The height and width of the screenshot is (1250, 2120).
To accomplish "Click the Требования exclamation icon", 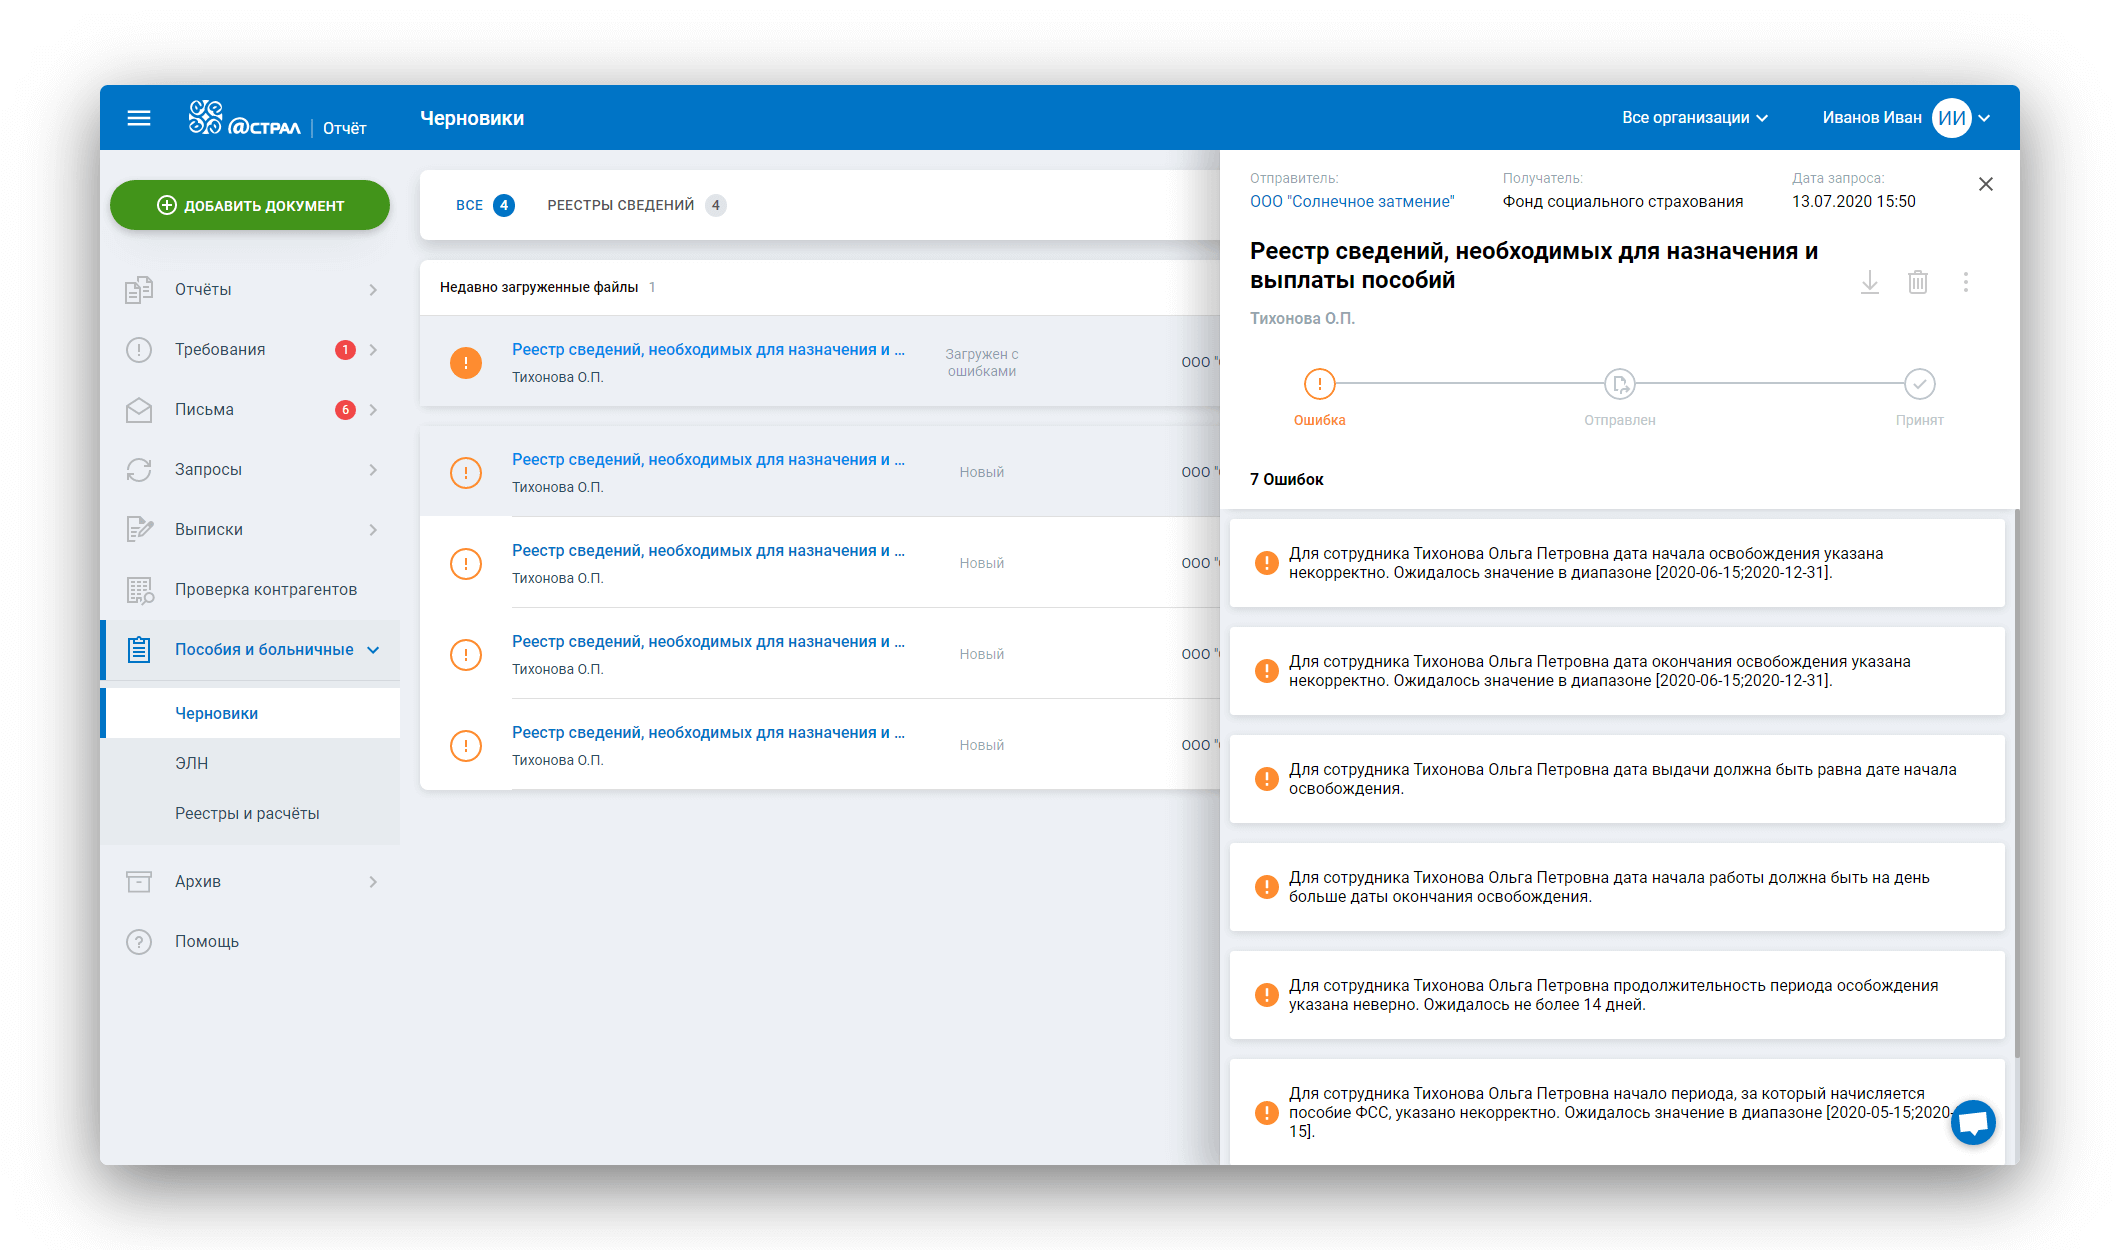I will [139, 350].
